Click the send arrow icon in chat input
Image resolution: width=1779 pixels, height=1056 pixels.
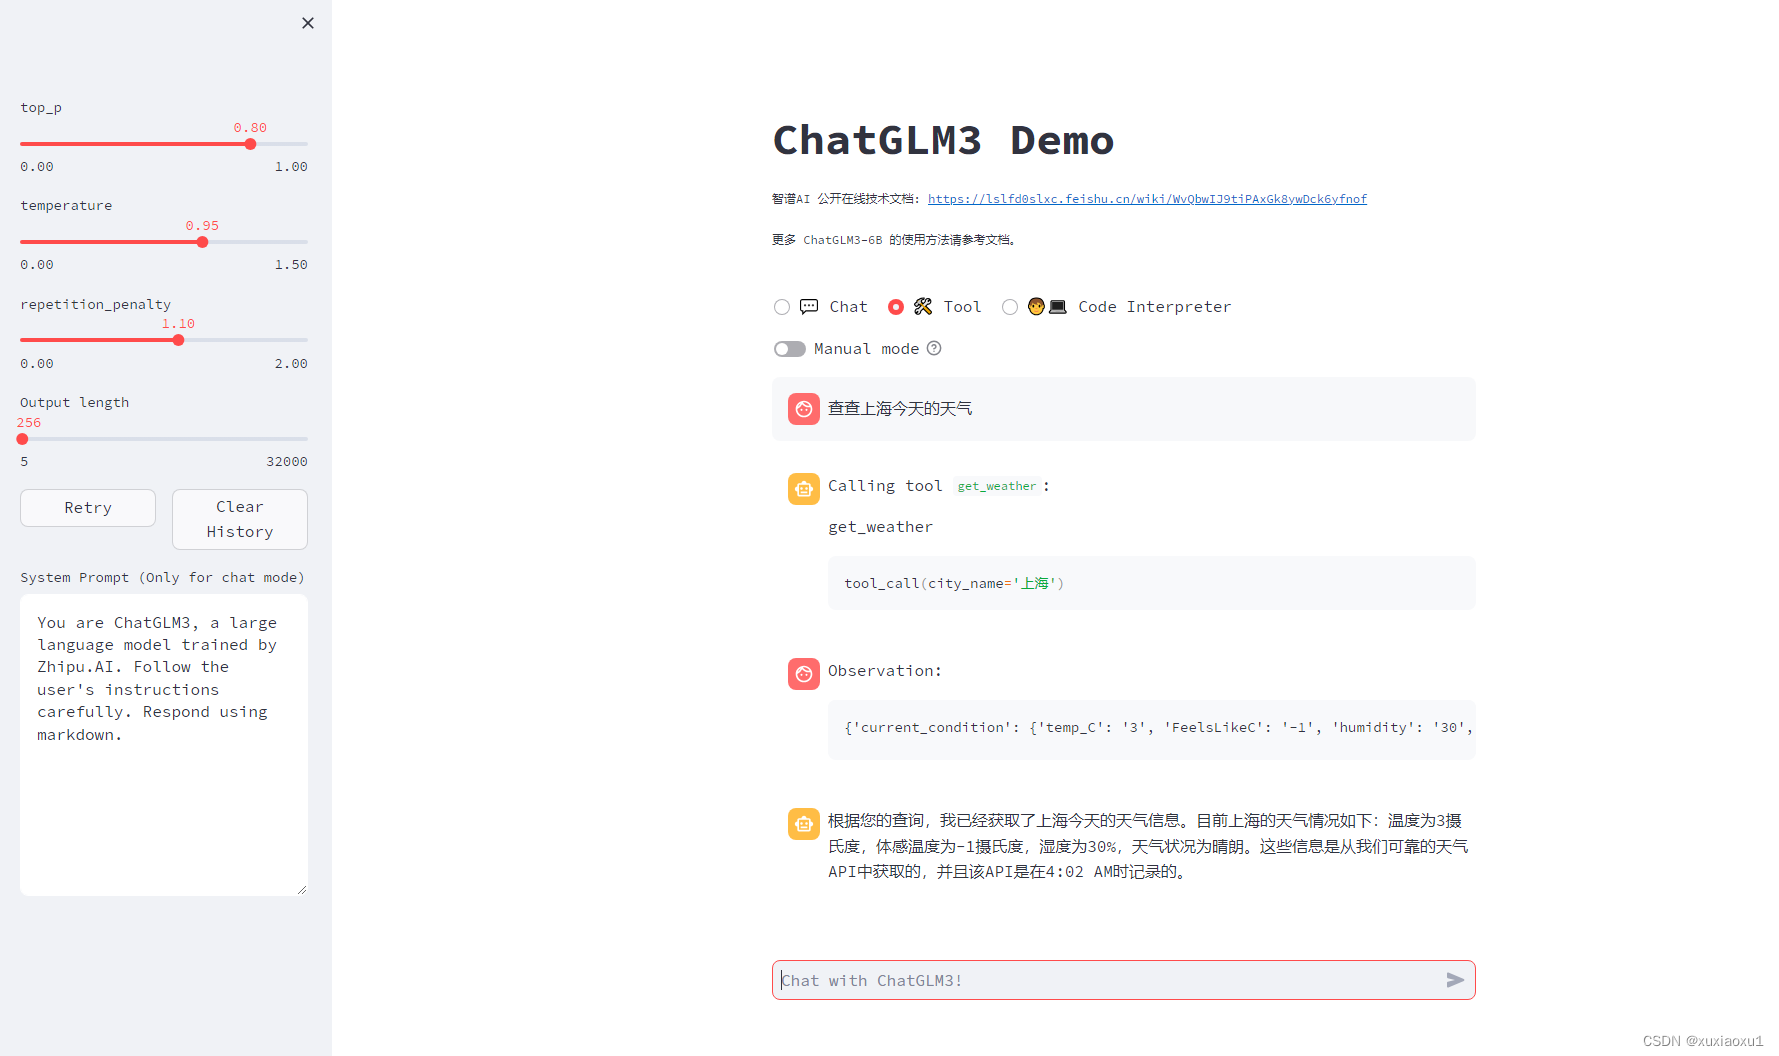1455,980
